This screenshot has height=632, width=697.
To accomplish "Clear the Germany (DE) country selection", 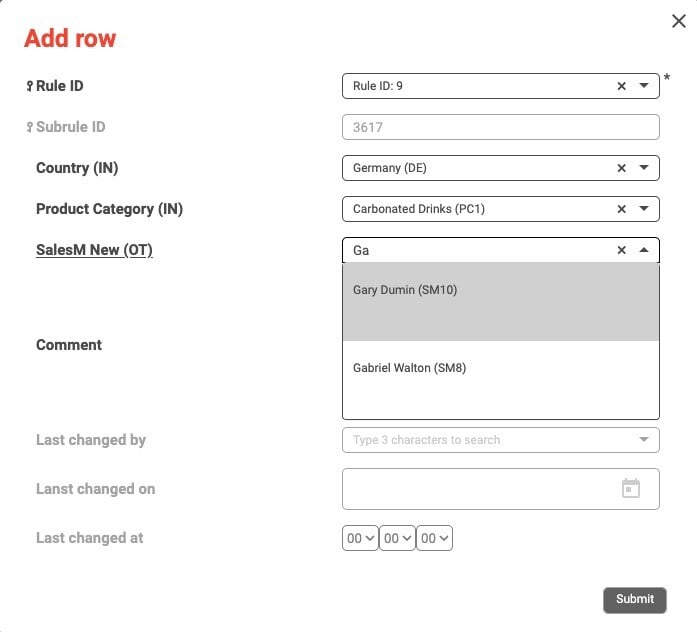I will pos(621,168).
